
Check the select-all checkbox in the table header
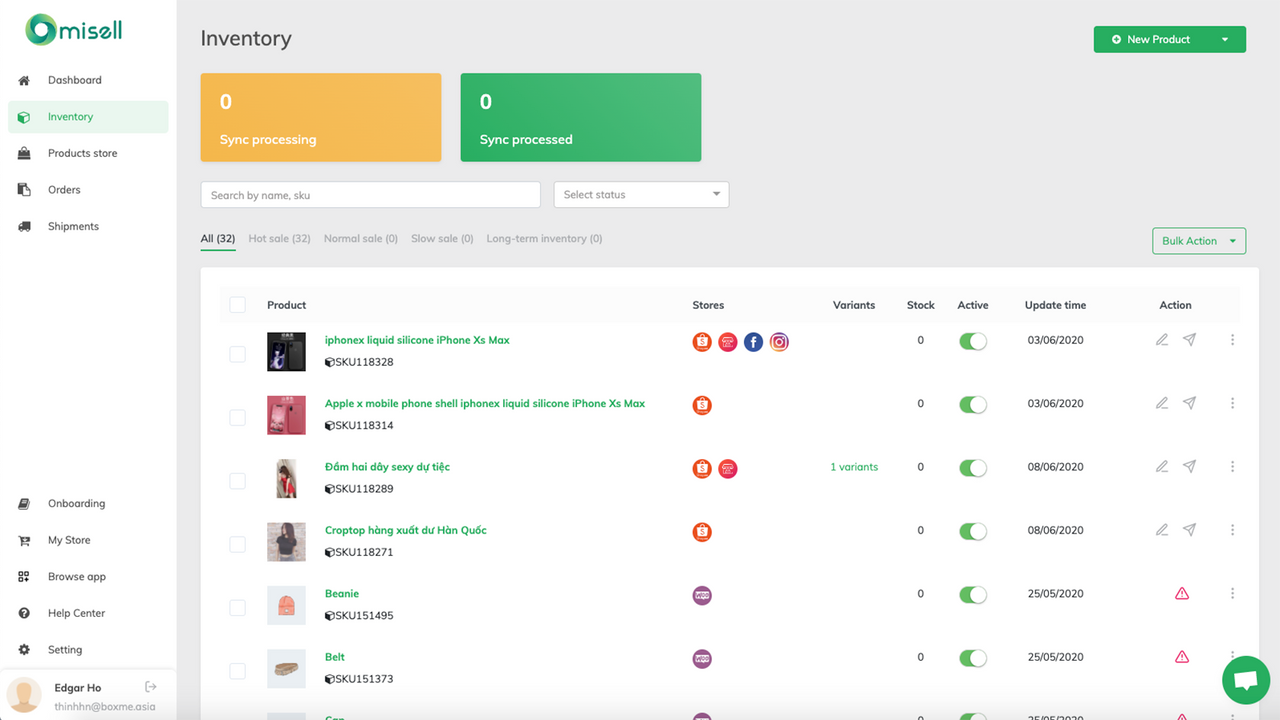[x=237, y=305]
